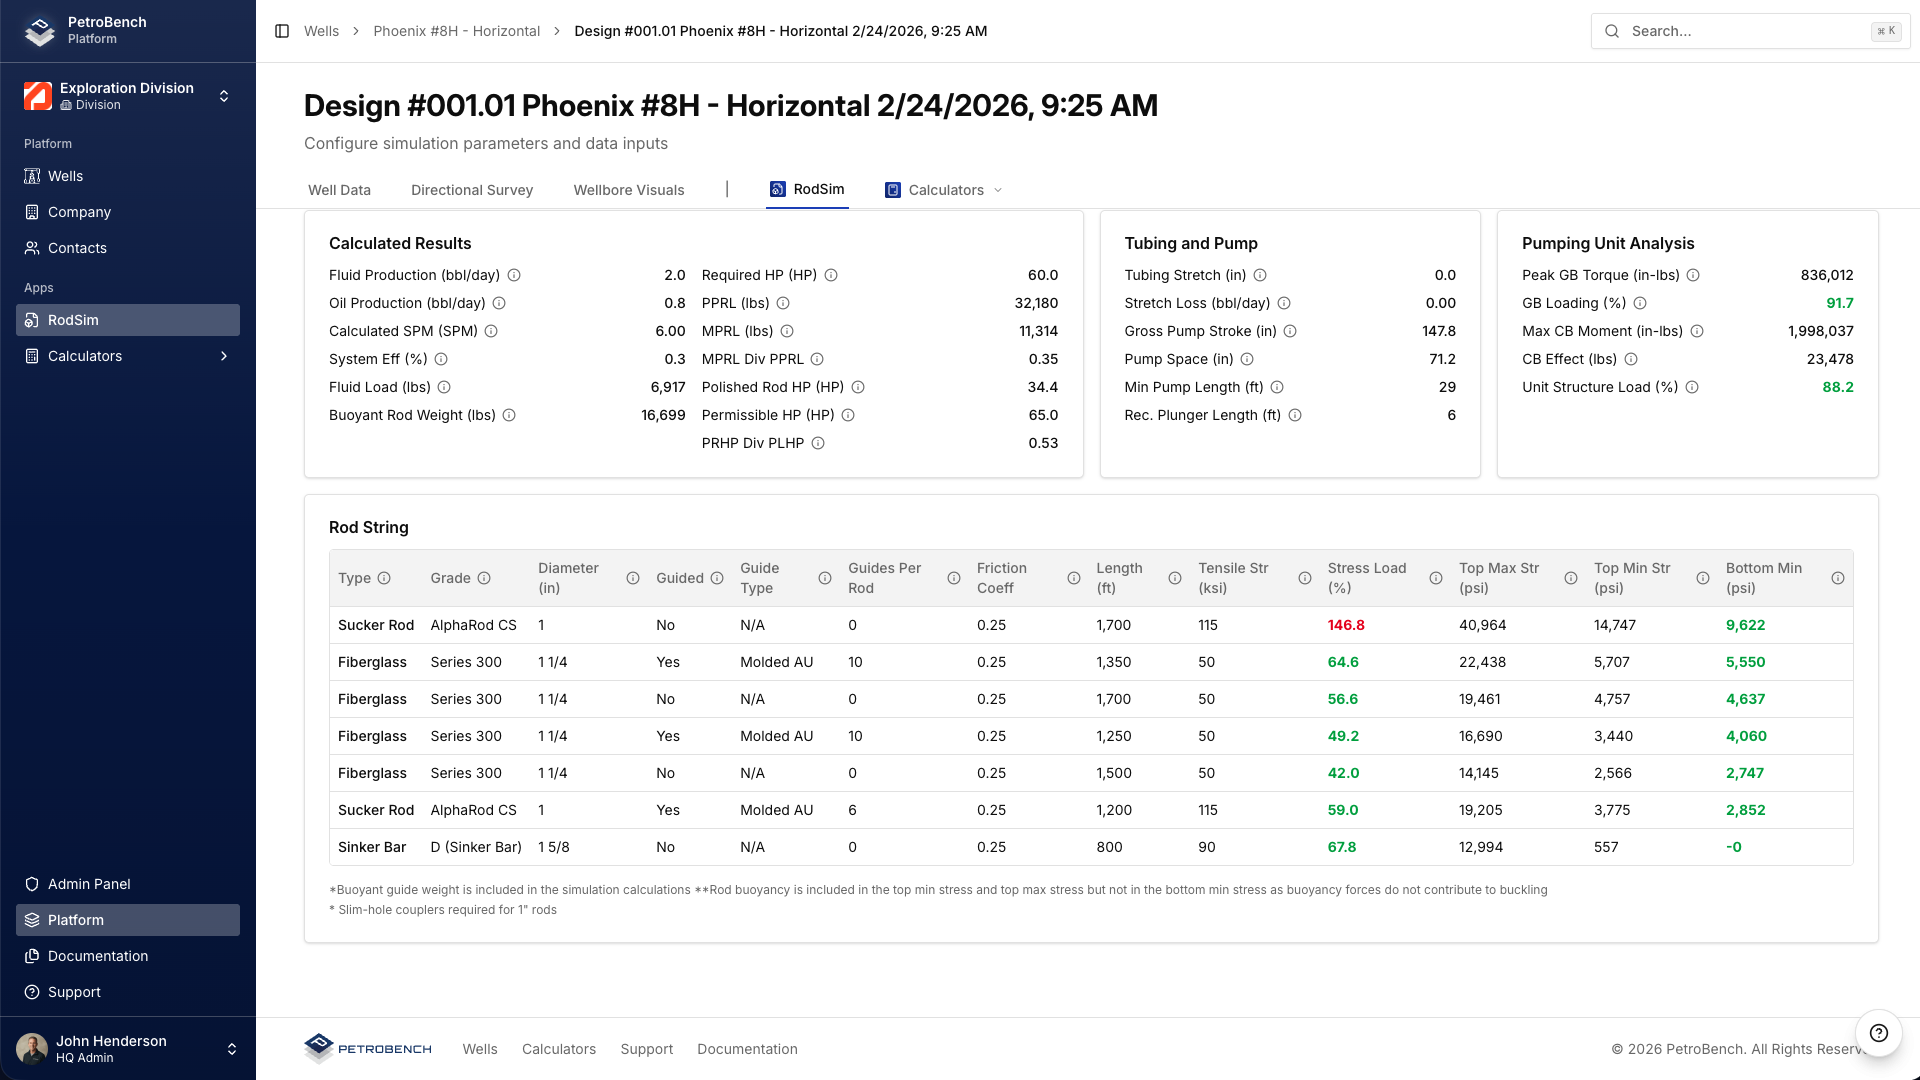Open the Admin Panel icon
Viewport: 1920px width, 1080px height.
31,884
